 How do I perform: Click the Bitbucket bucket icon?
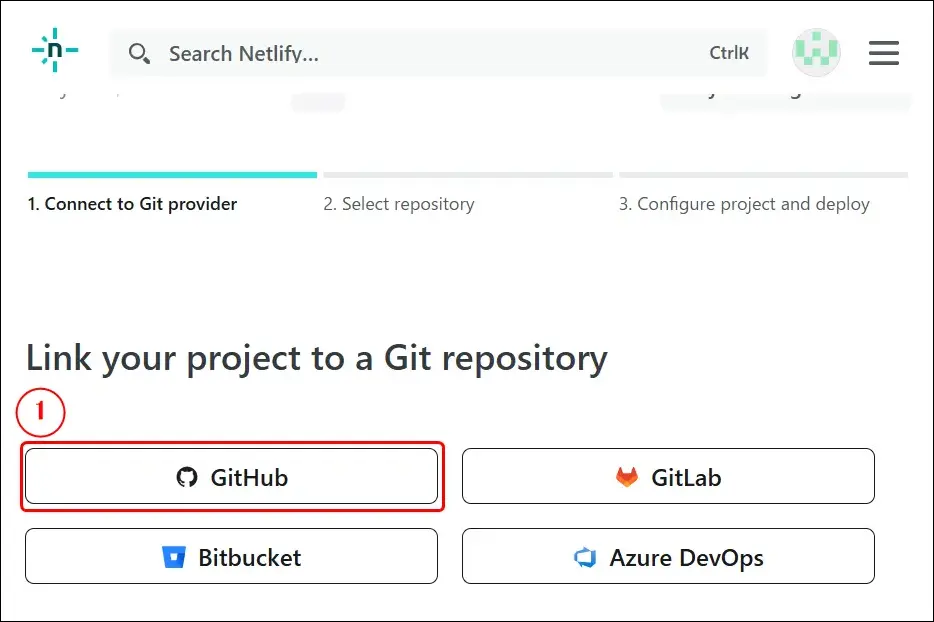174,557
